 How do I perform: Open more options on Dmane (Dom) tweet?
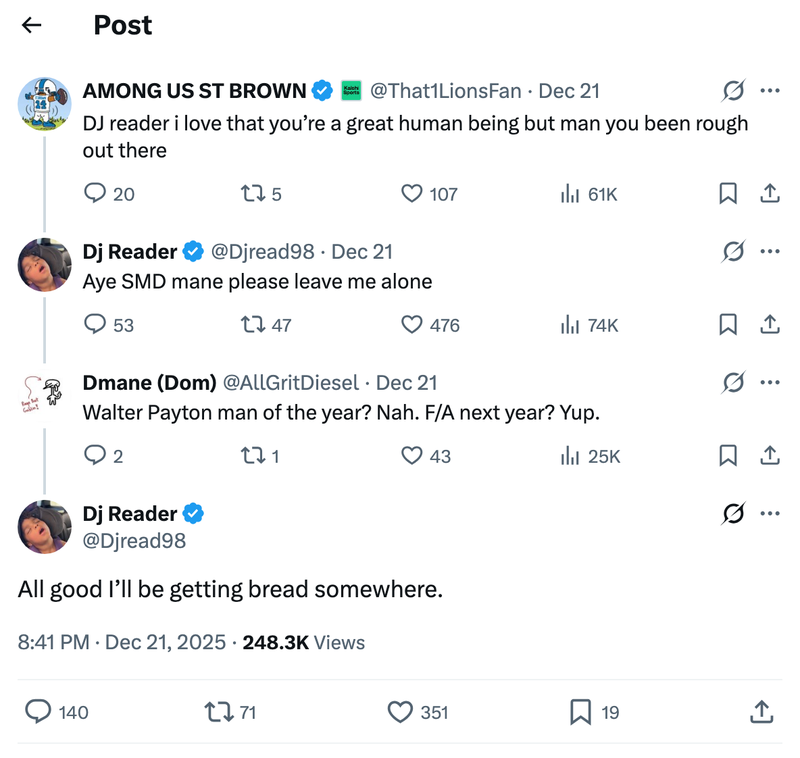click(769, 383)
